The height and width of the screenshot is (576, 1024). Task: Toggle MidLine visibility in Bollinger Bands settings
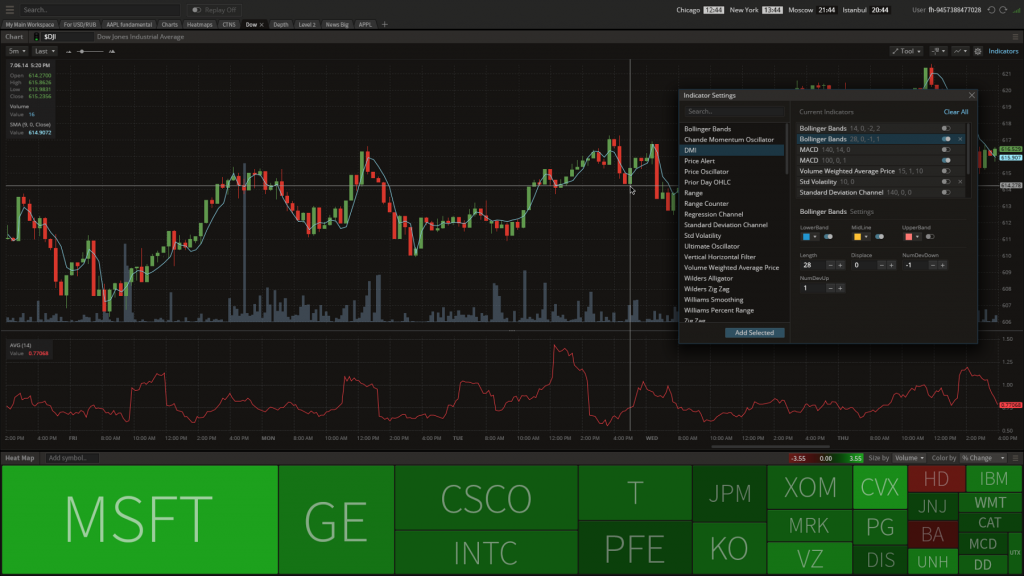(x=879, y=238)
